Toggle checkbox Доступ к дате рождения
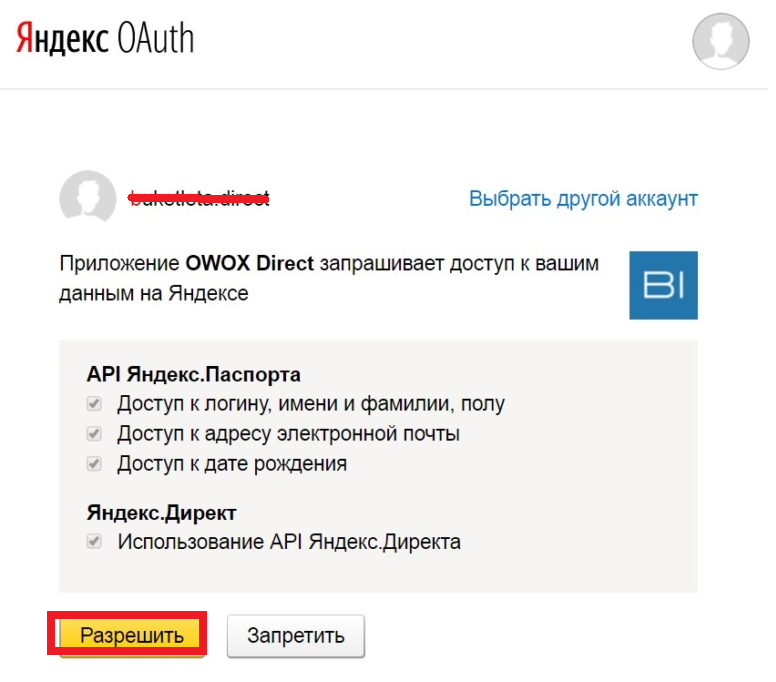Screen dimensions: 776x682 [94, 464]
